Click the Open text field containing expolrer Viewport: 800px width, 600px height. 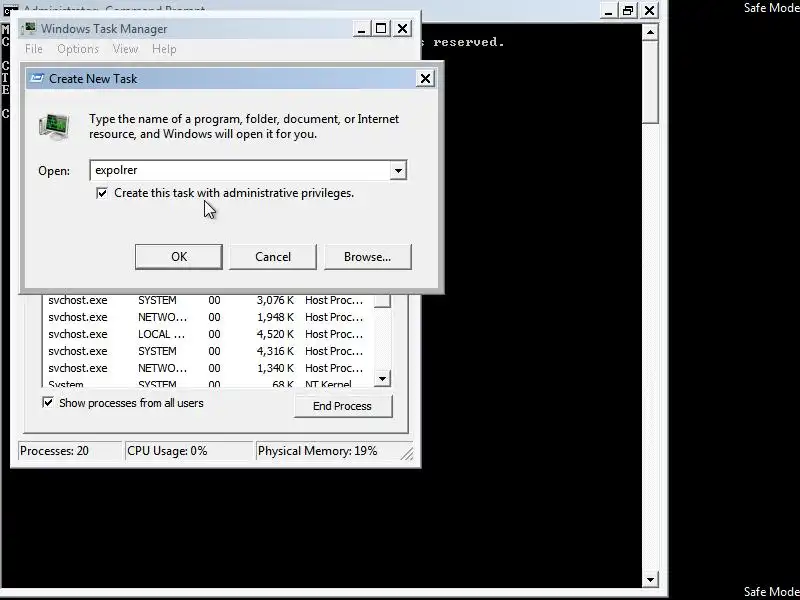click(240, 170)
